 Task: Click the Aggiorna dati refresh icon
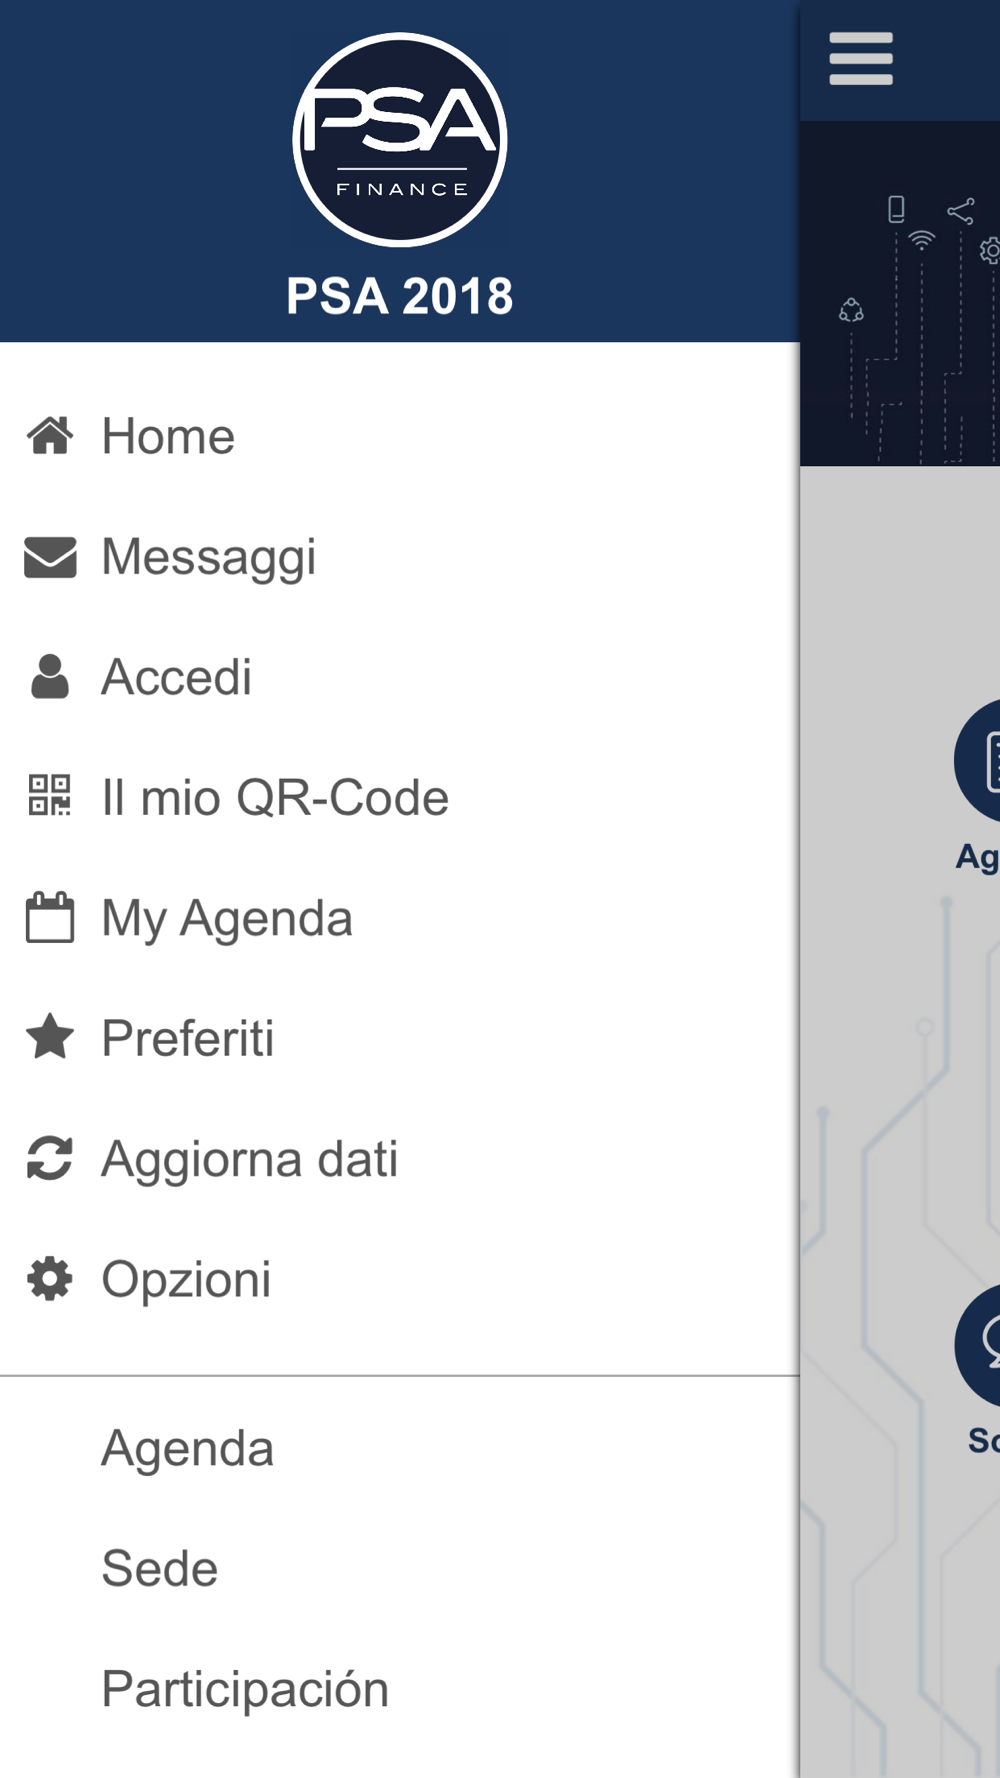tap(50, 1158)
